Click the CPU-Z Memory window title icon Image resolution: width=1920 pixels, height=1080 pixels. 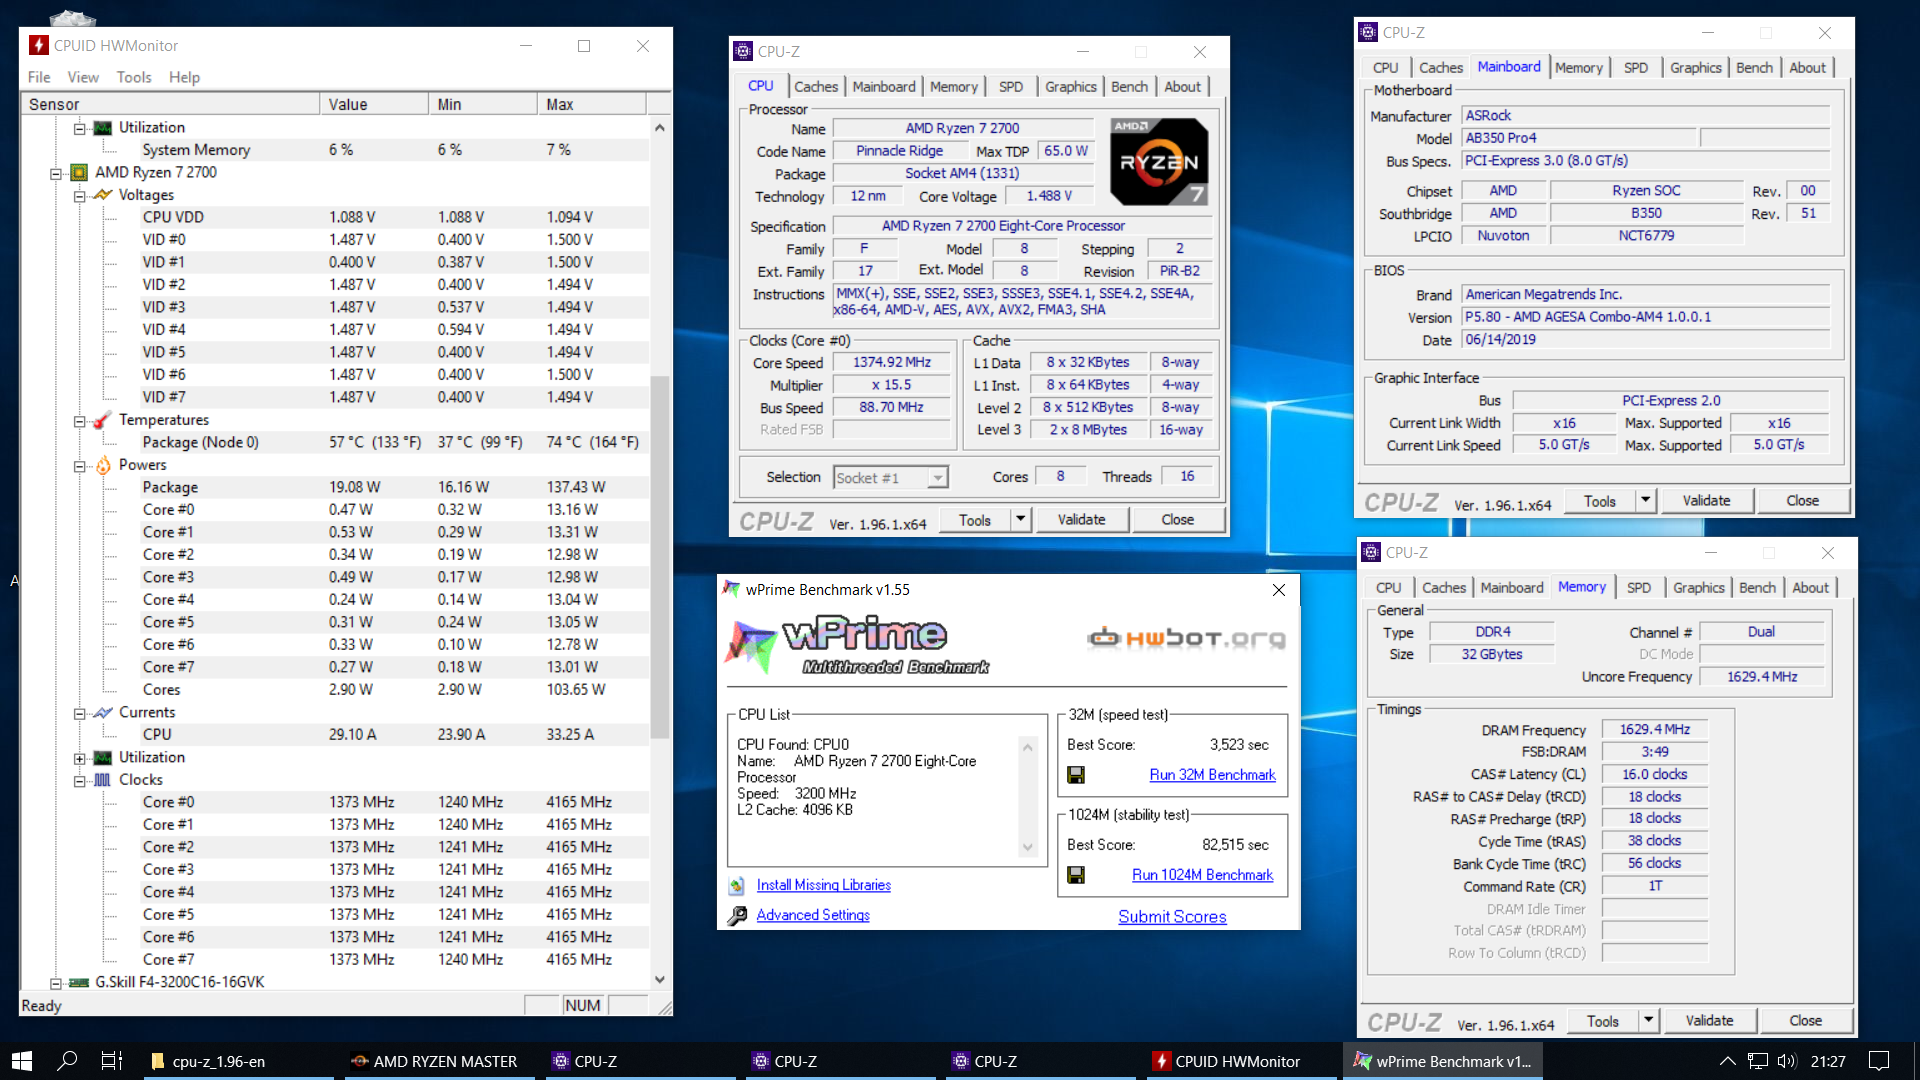[1371, 552]
